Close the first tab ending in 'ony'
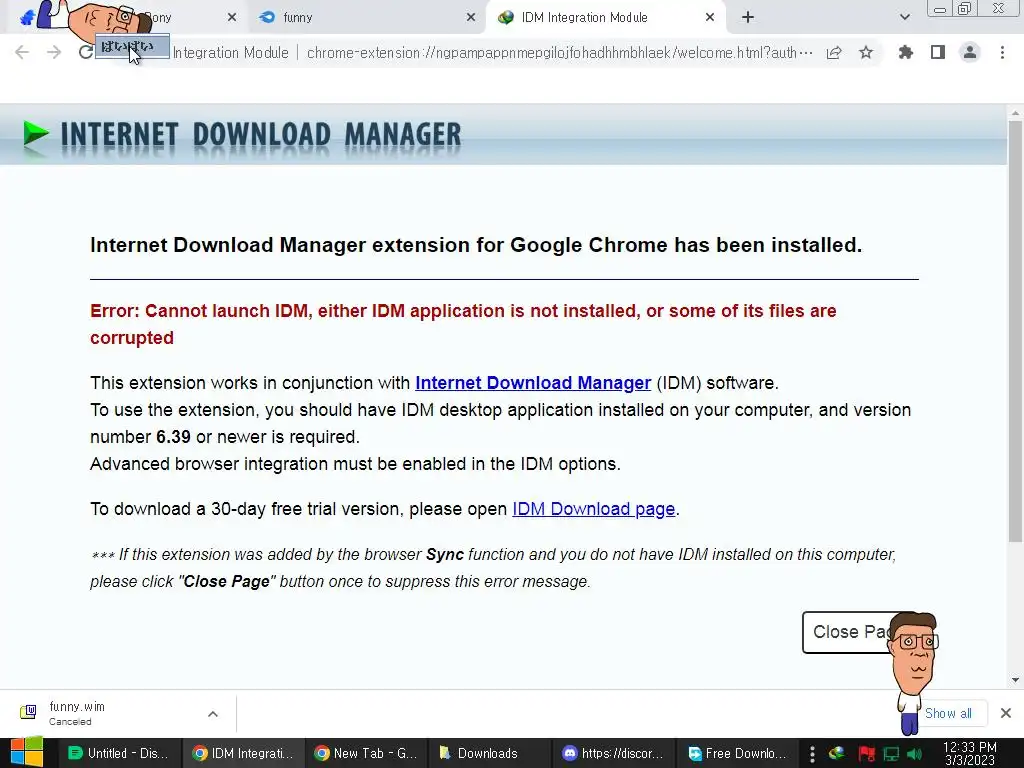This screenshot has width=1024, height=768. click(x=232, y=18)
